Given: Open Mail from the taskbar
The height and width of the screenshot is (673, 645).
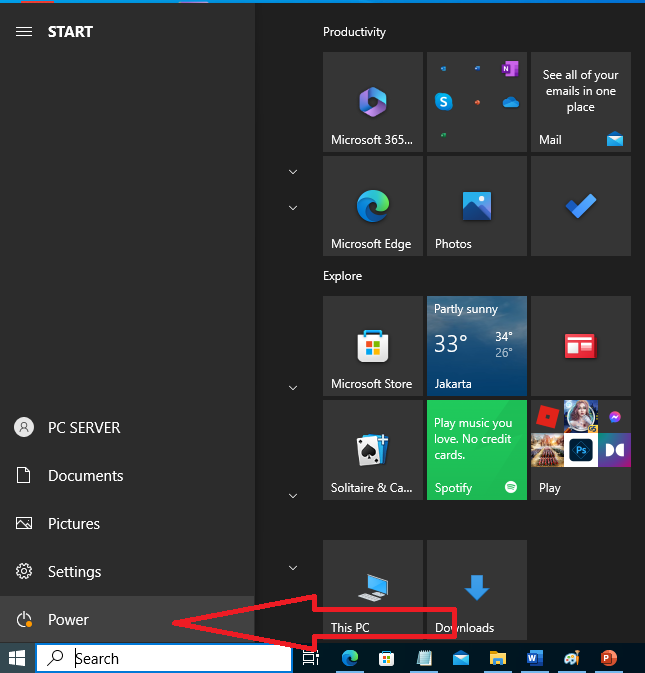Looking at the screenshot, I should point(461,658).
